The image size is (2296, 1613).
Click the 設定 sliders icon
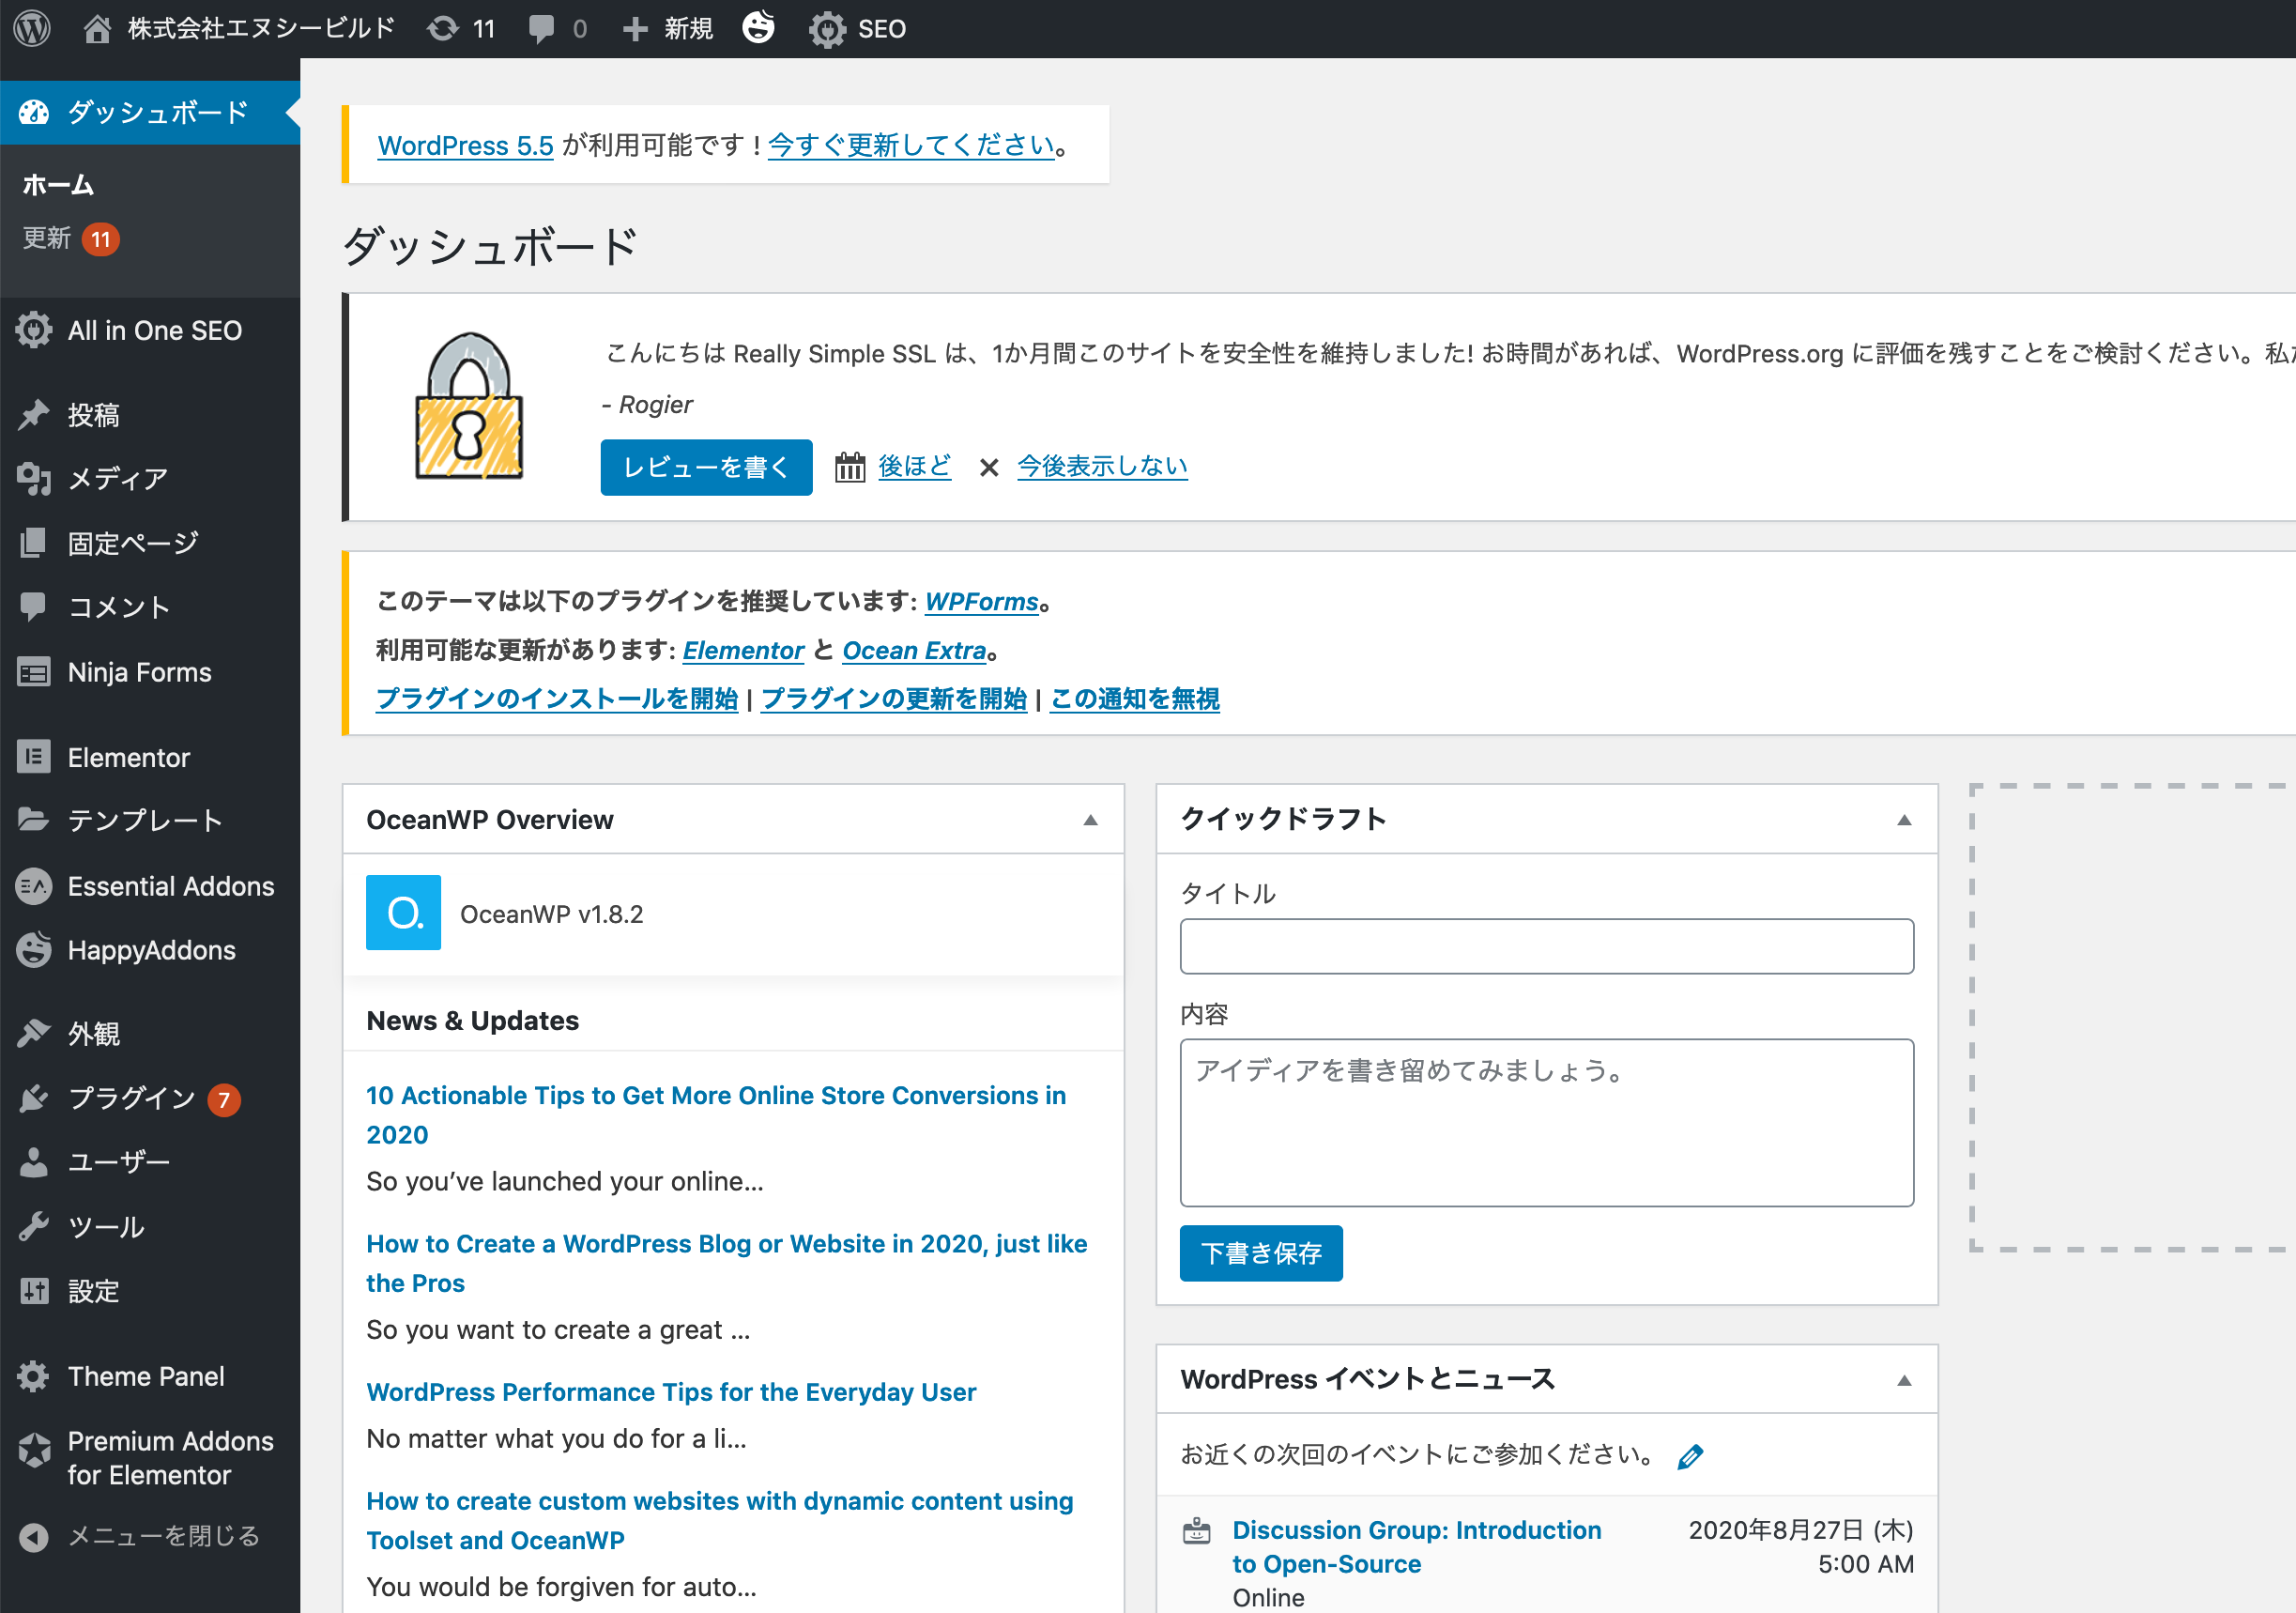34,1291
